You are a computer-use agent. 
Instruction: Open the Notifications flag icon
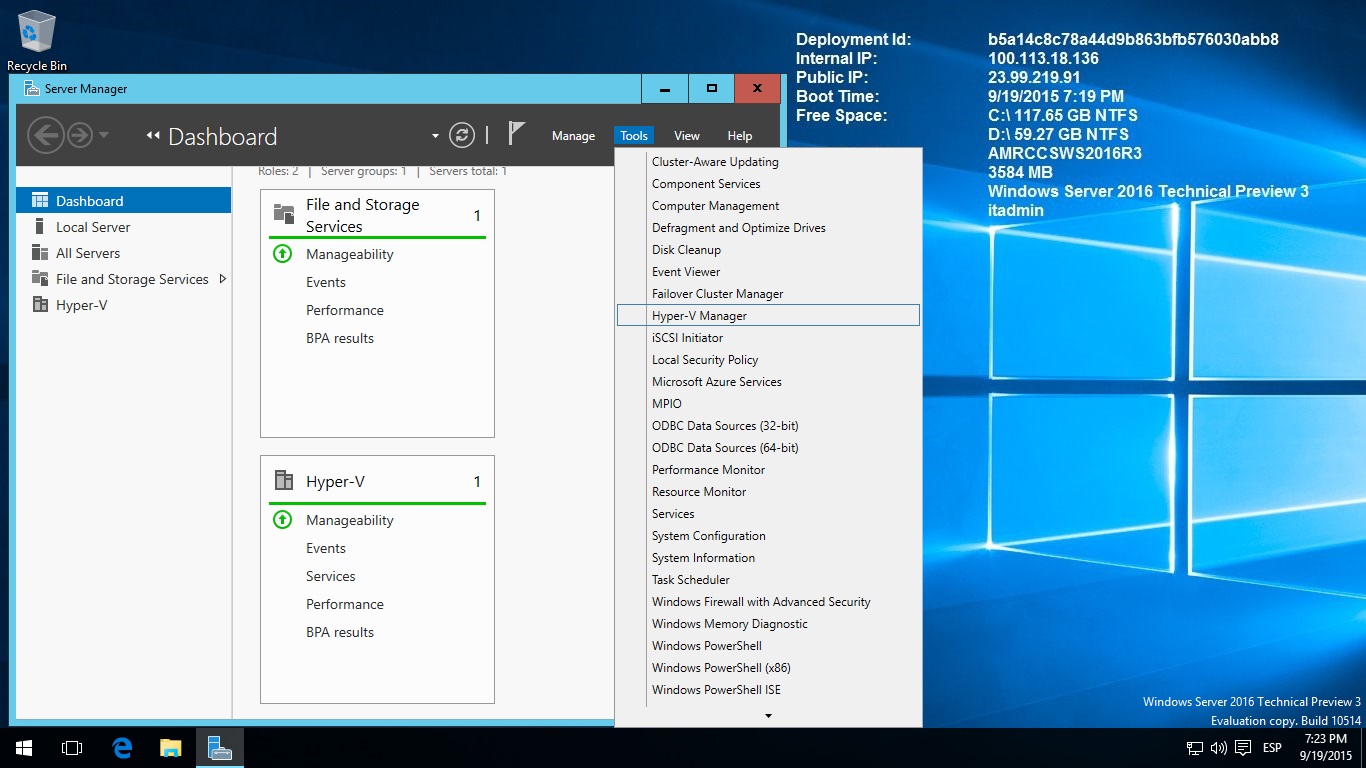pyautogui.click(x=516, y=134)
